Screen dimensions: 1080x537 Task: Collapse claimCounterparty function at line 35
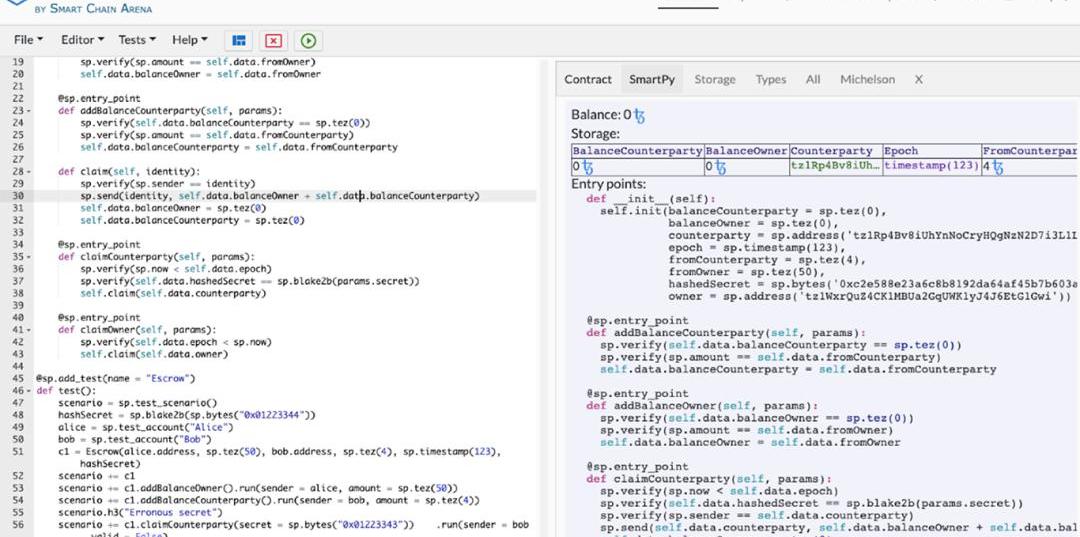point(31,257)
